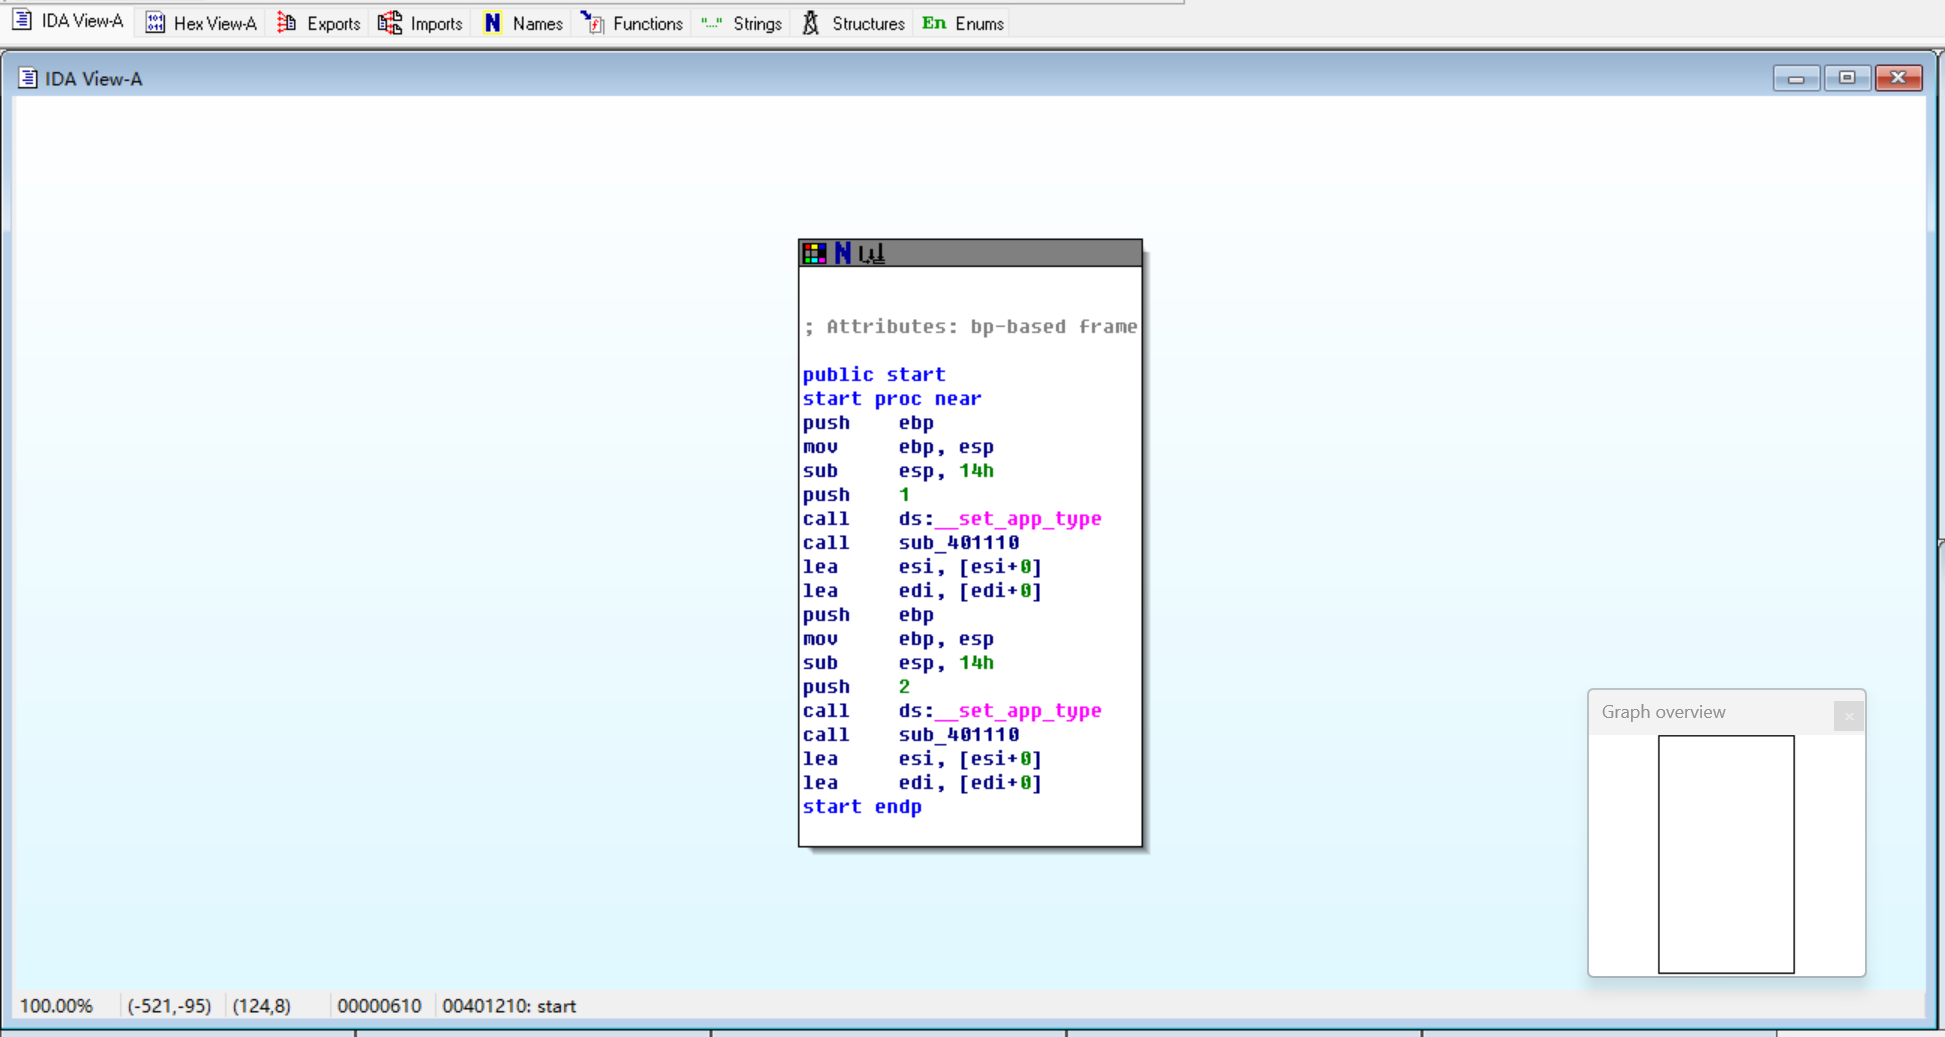The height and width of the screenshot is (1037, 1945).
Task: Click the 00000610 offset in status bar
Action: pos(379,1006)
